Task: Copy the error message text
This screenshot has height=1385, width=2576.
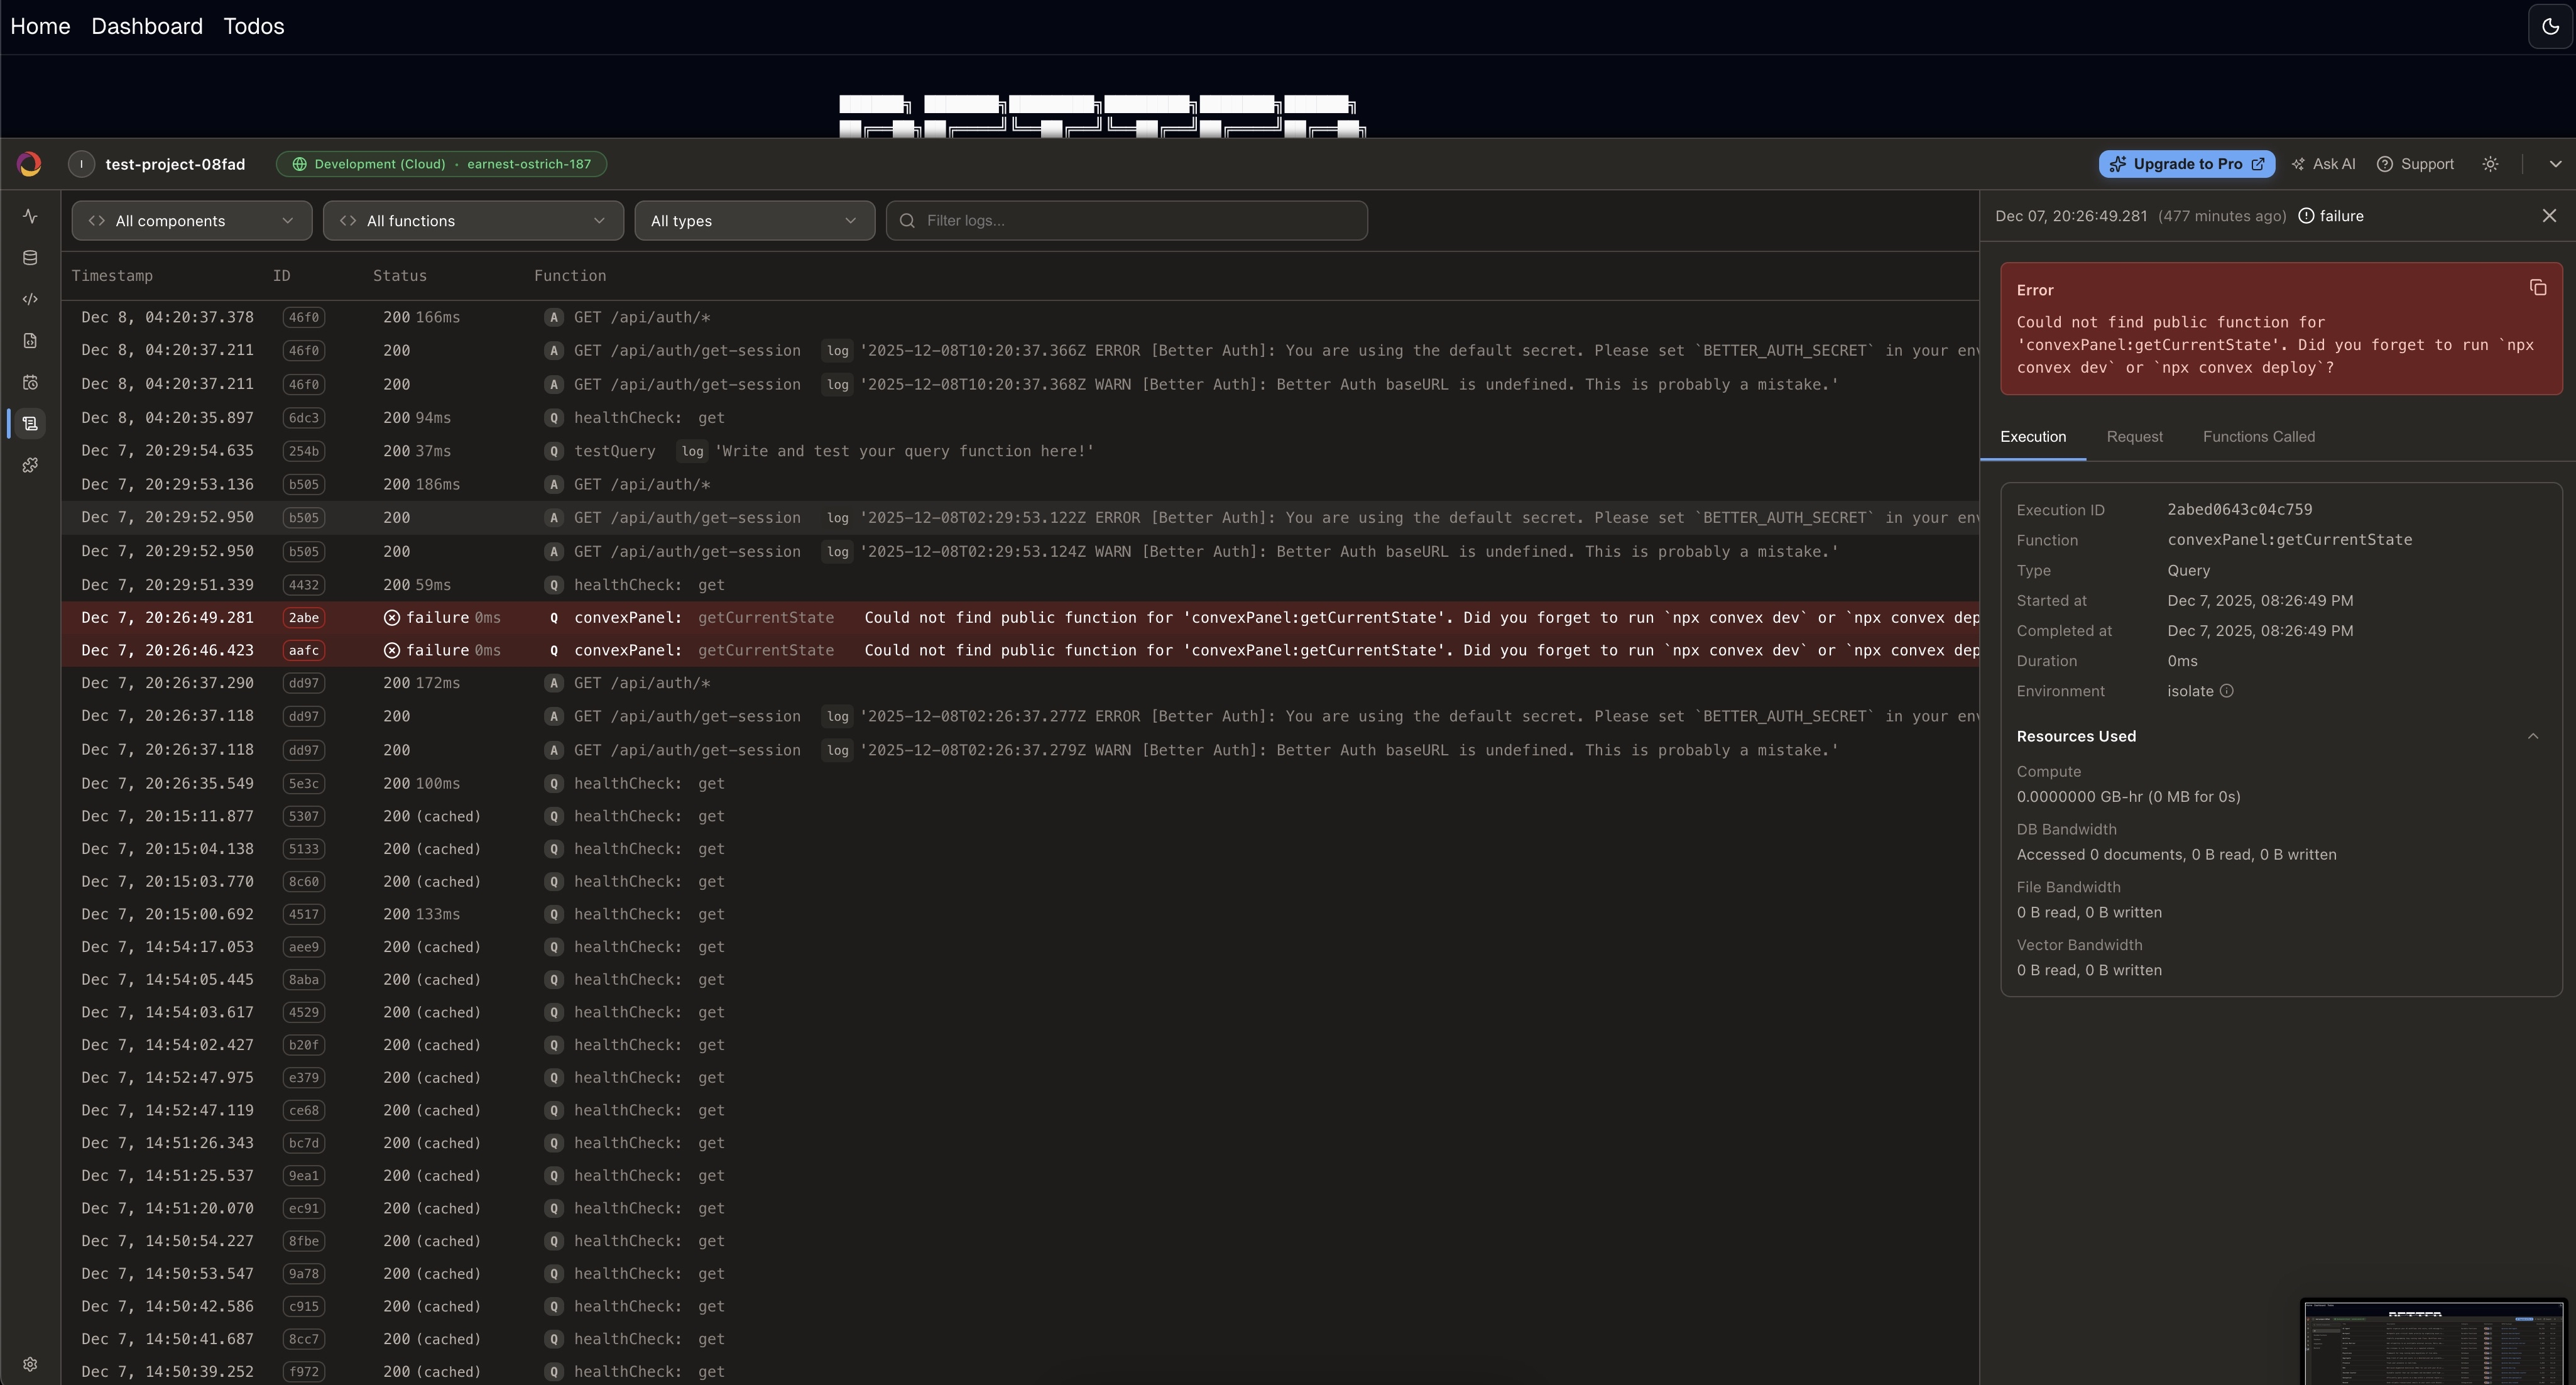Action: pos(2537,288)
